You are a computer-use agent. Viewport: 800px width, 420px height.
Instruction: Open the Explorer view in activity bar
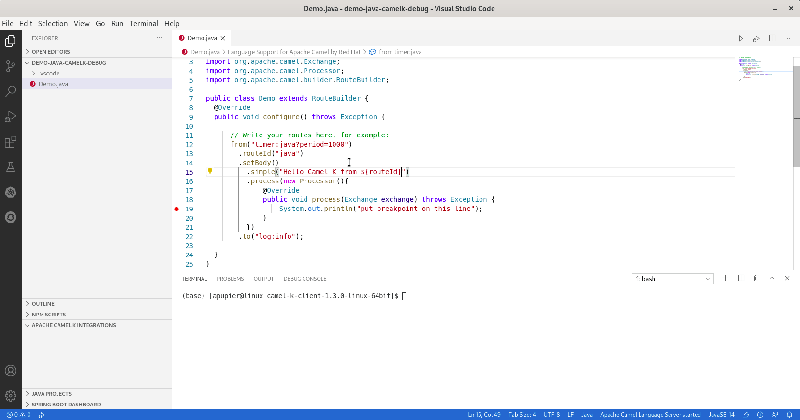[10, 41]
